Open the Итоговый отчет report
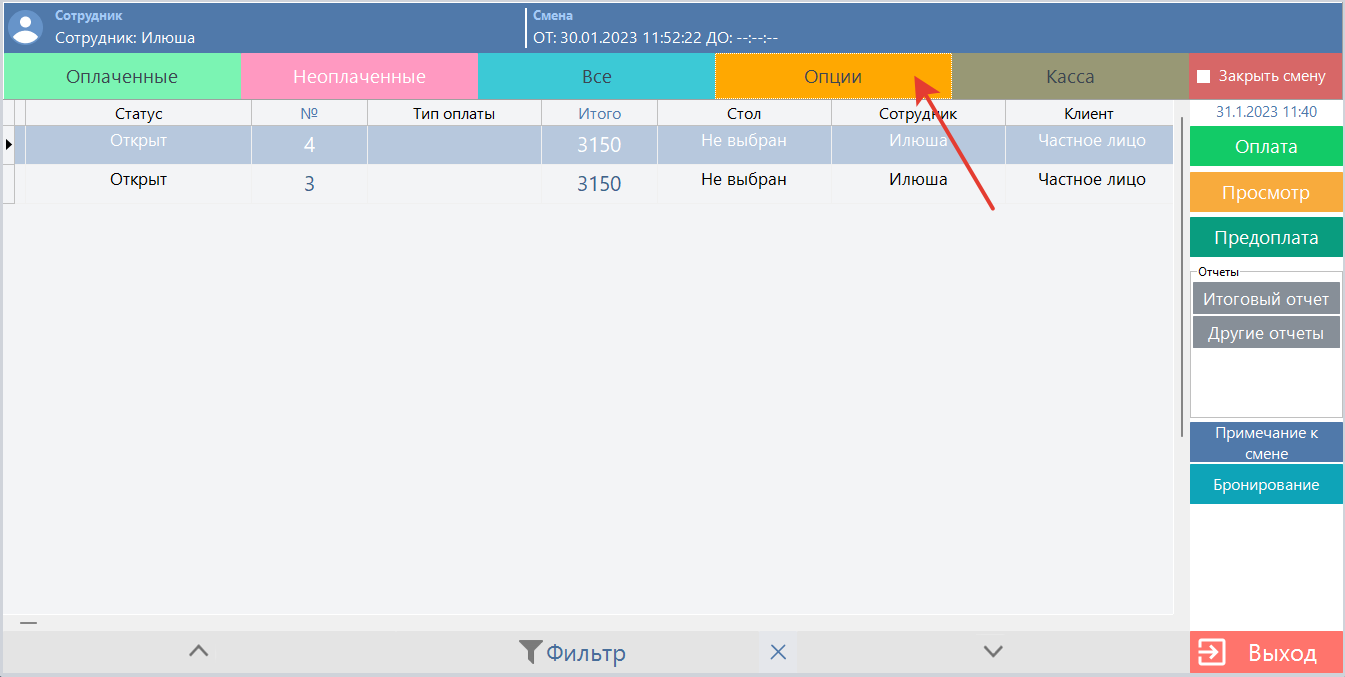The image size is (1345, 677). point(1265,299)
